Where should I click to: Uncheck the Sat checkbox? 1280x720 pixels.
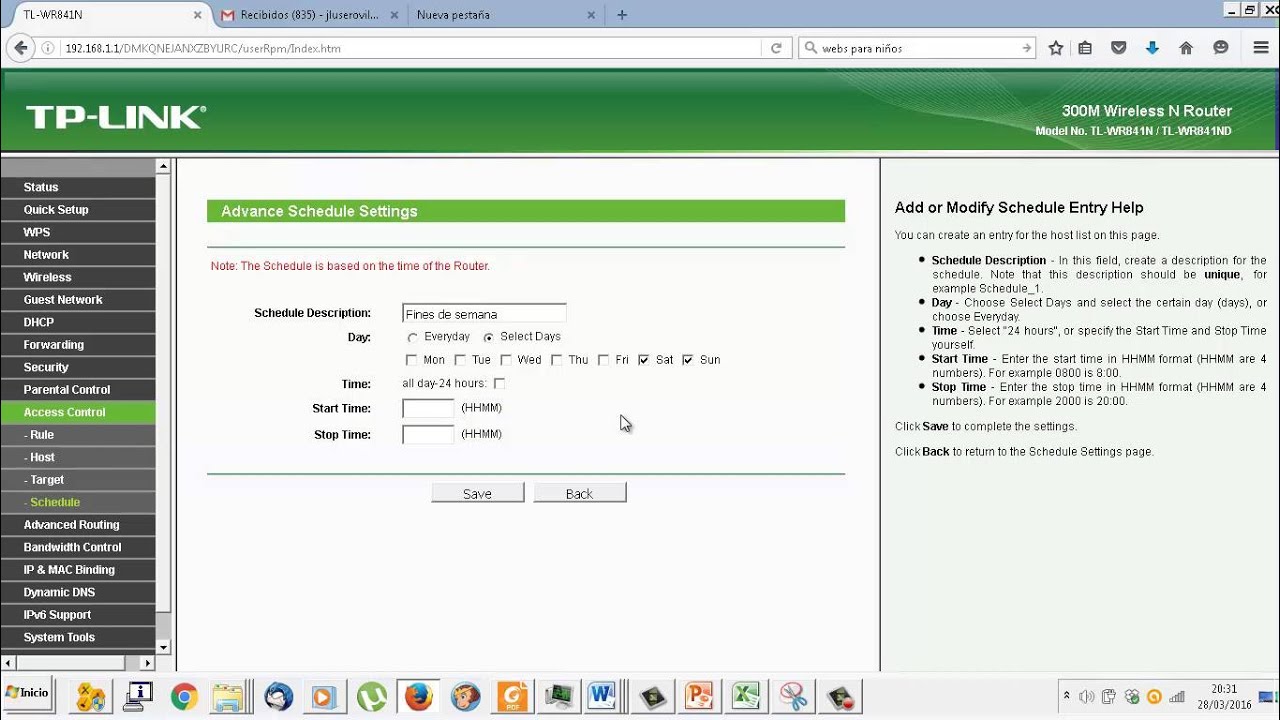coord(644,360)
